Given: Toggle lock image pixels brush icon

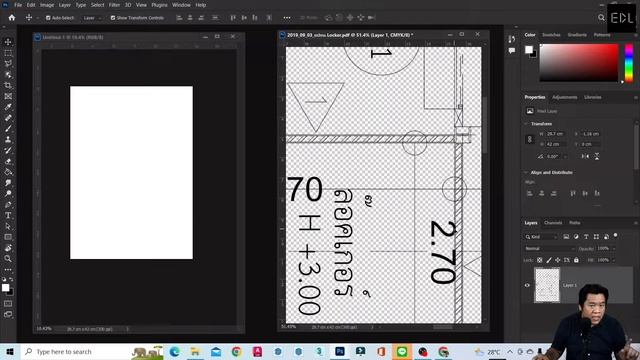Looking at the screenshot, I should click(549, 260).
